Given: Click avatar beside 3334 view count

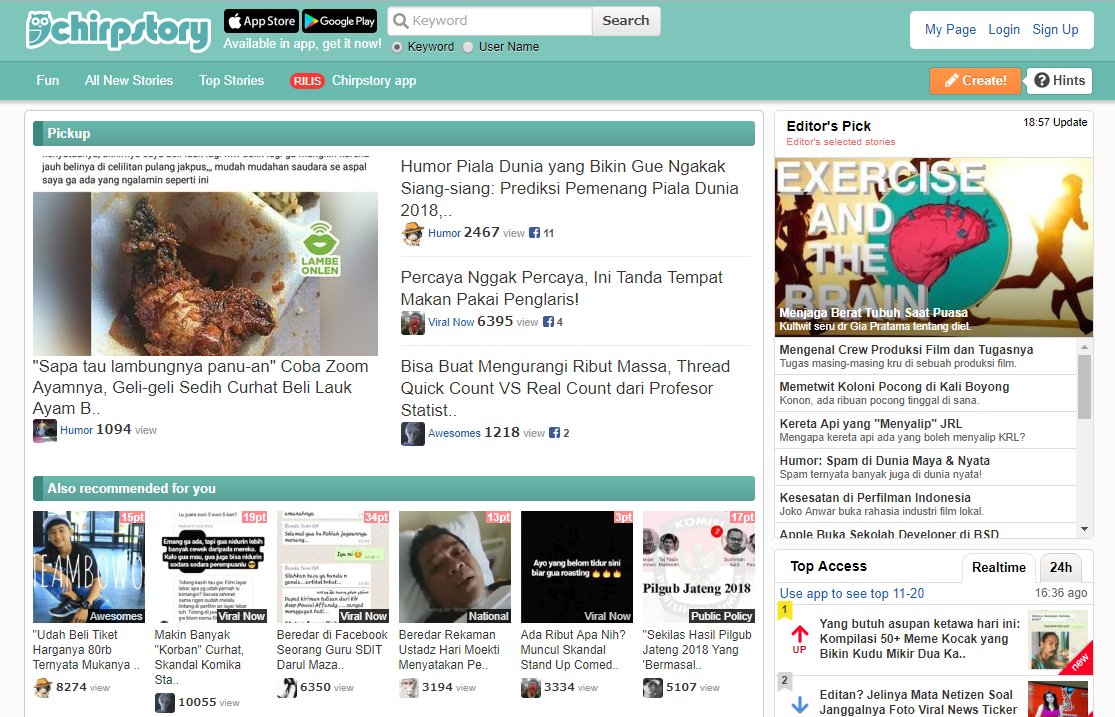Looking at the screenshot, I should [x=530, y=688].
